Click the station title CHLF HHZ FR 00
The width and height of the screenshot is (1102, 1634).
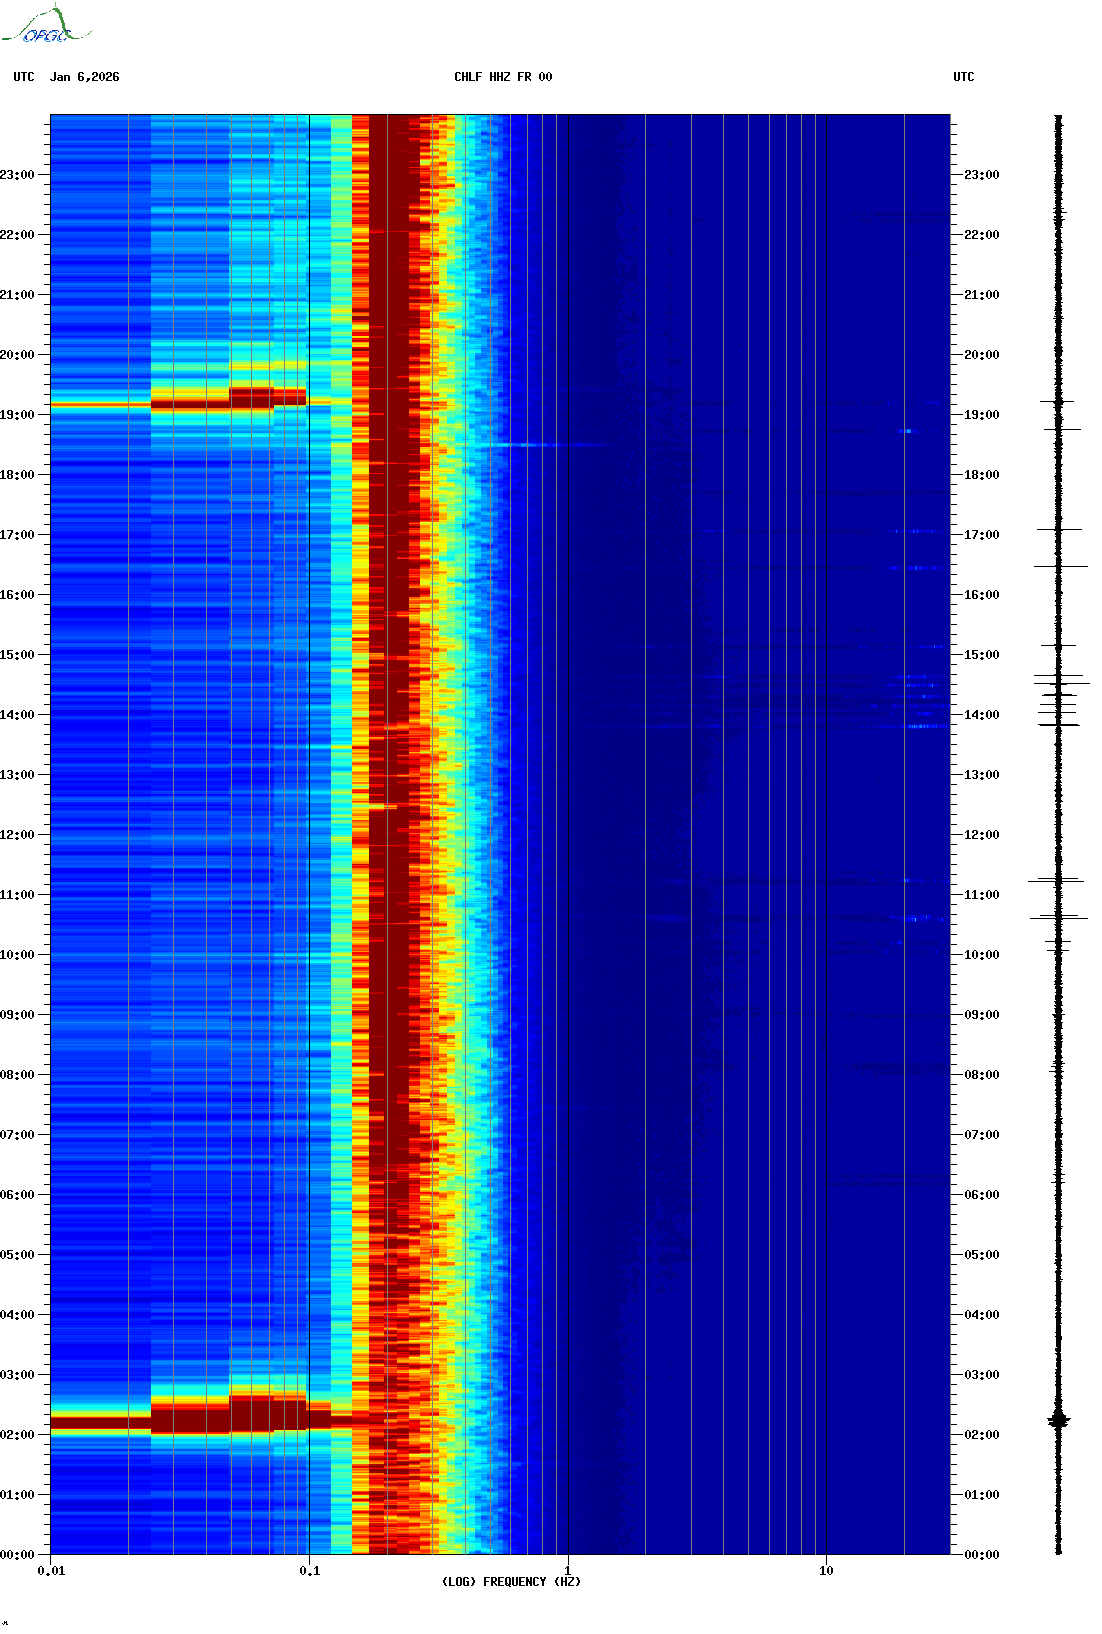click(x=503, y=77)
